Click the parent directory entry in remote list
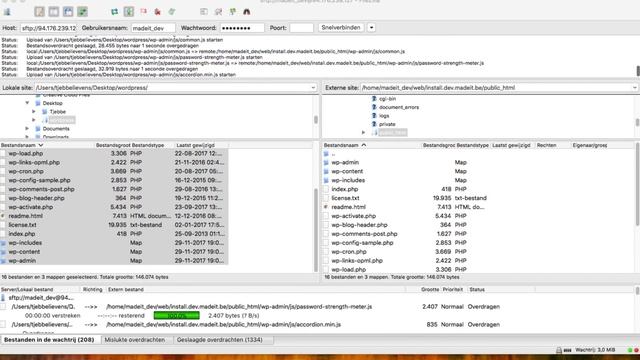640x360 pixels. pyautogui.click(x=333, y=154)
